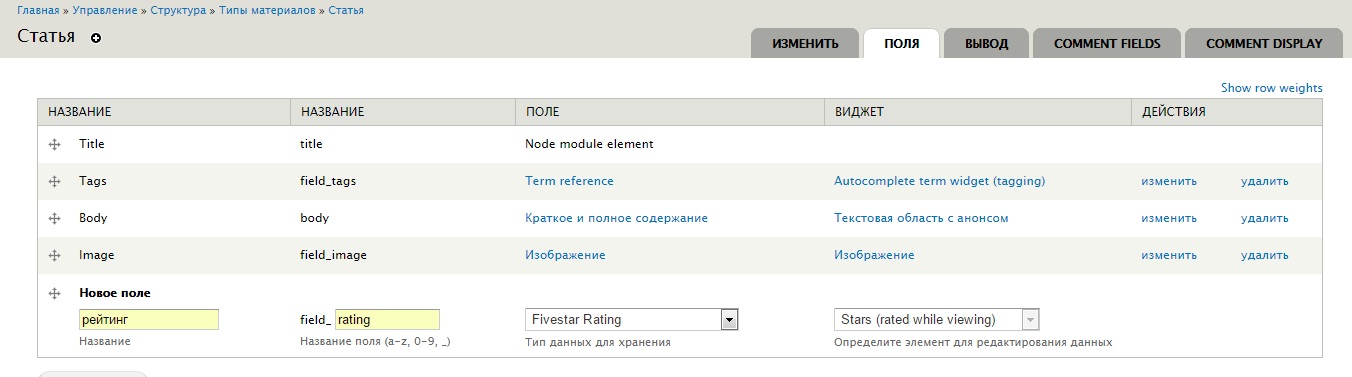Focus the new field label input containing рейтинг

[149, 320]
